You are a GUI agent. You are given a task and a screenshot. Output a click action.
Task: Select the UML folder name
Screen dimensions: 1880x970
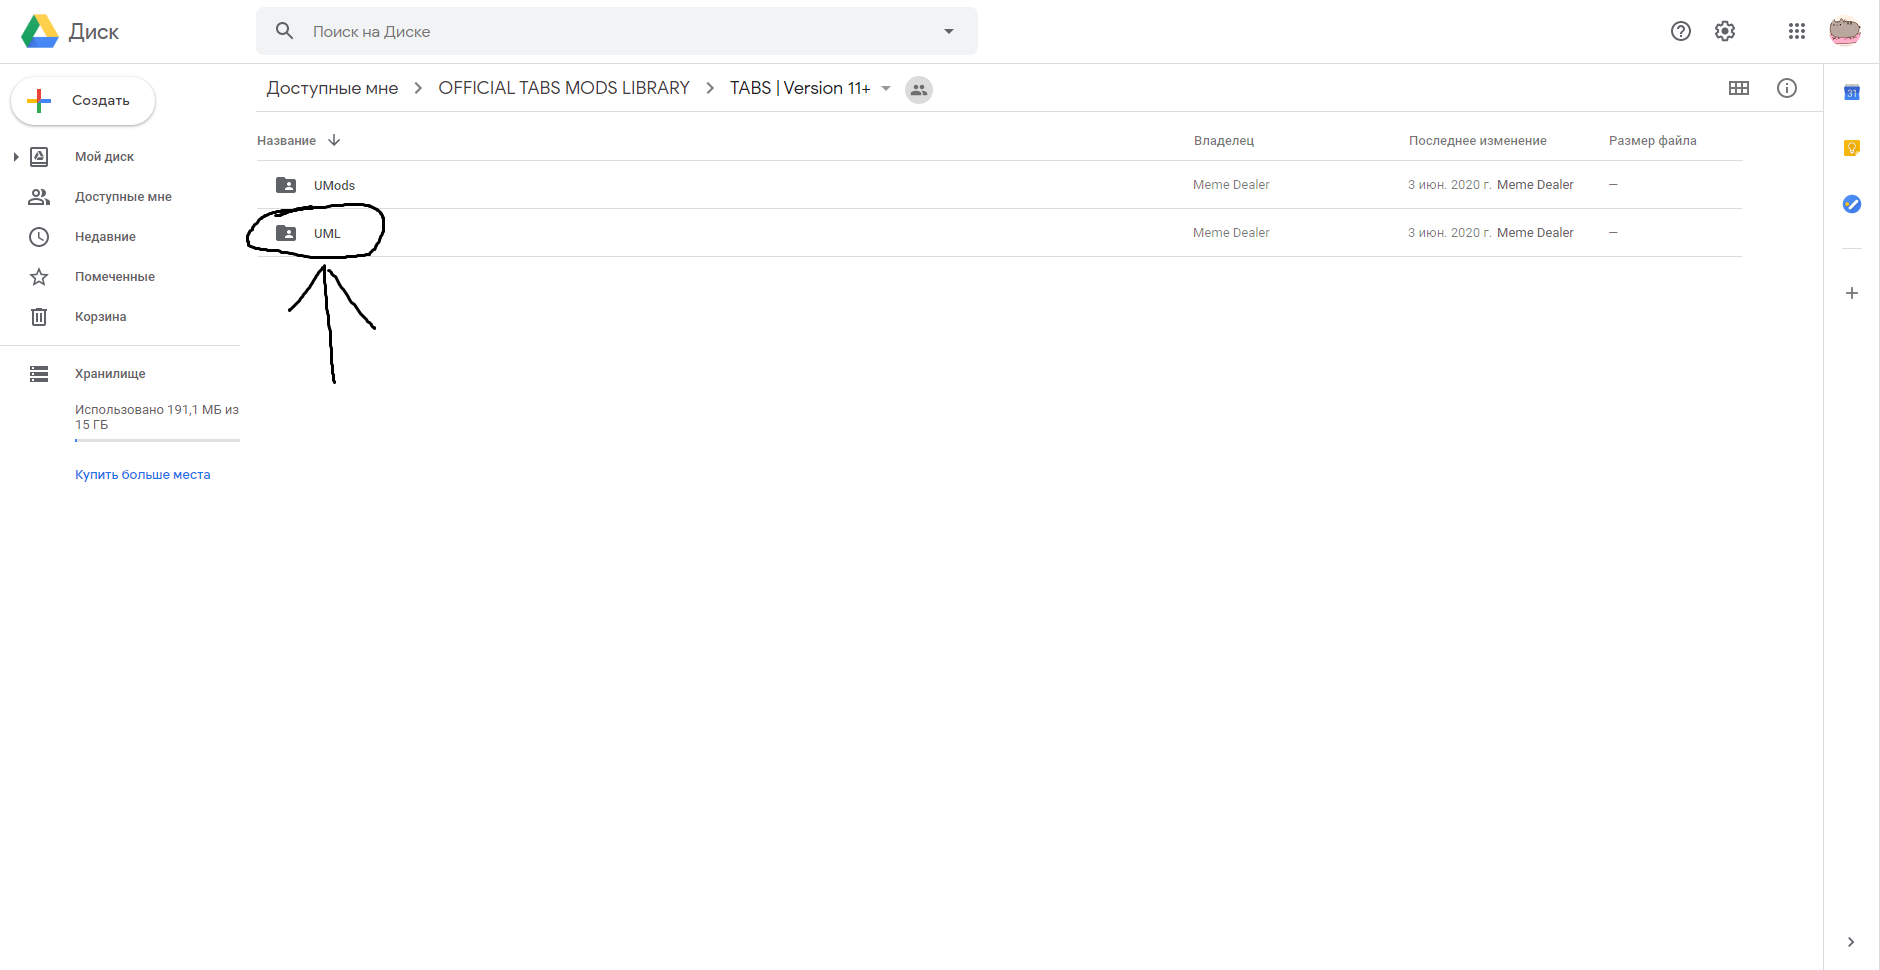pos(327,233)
